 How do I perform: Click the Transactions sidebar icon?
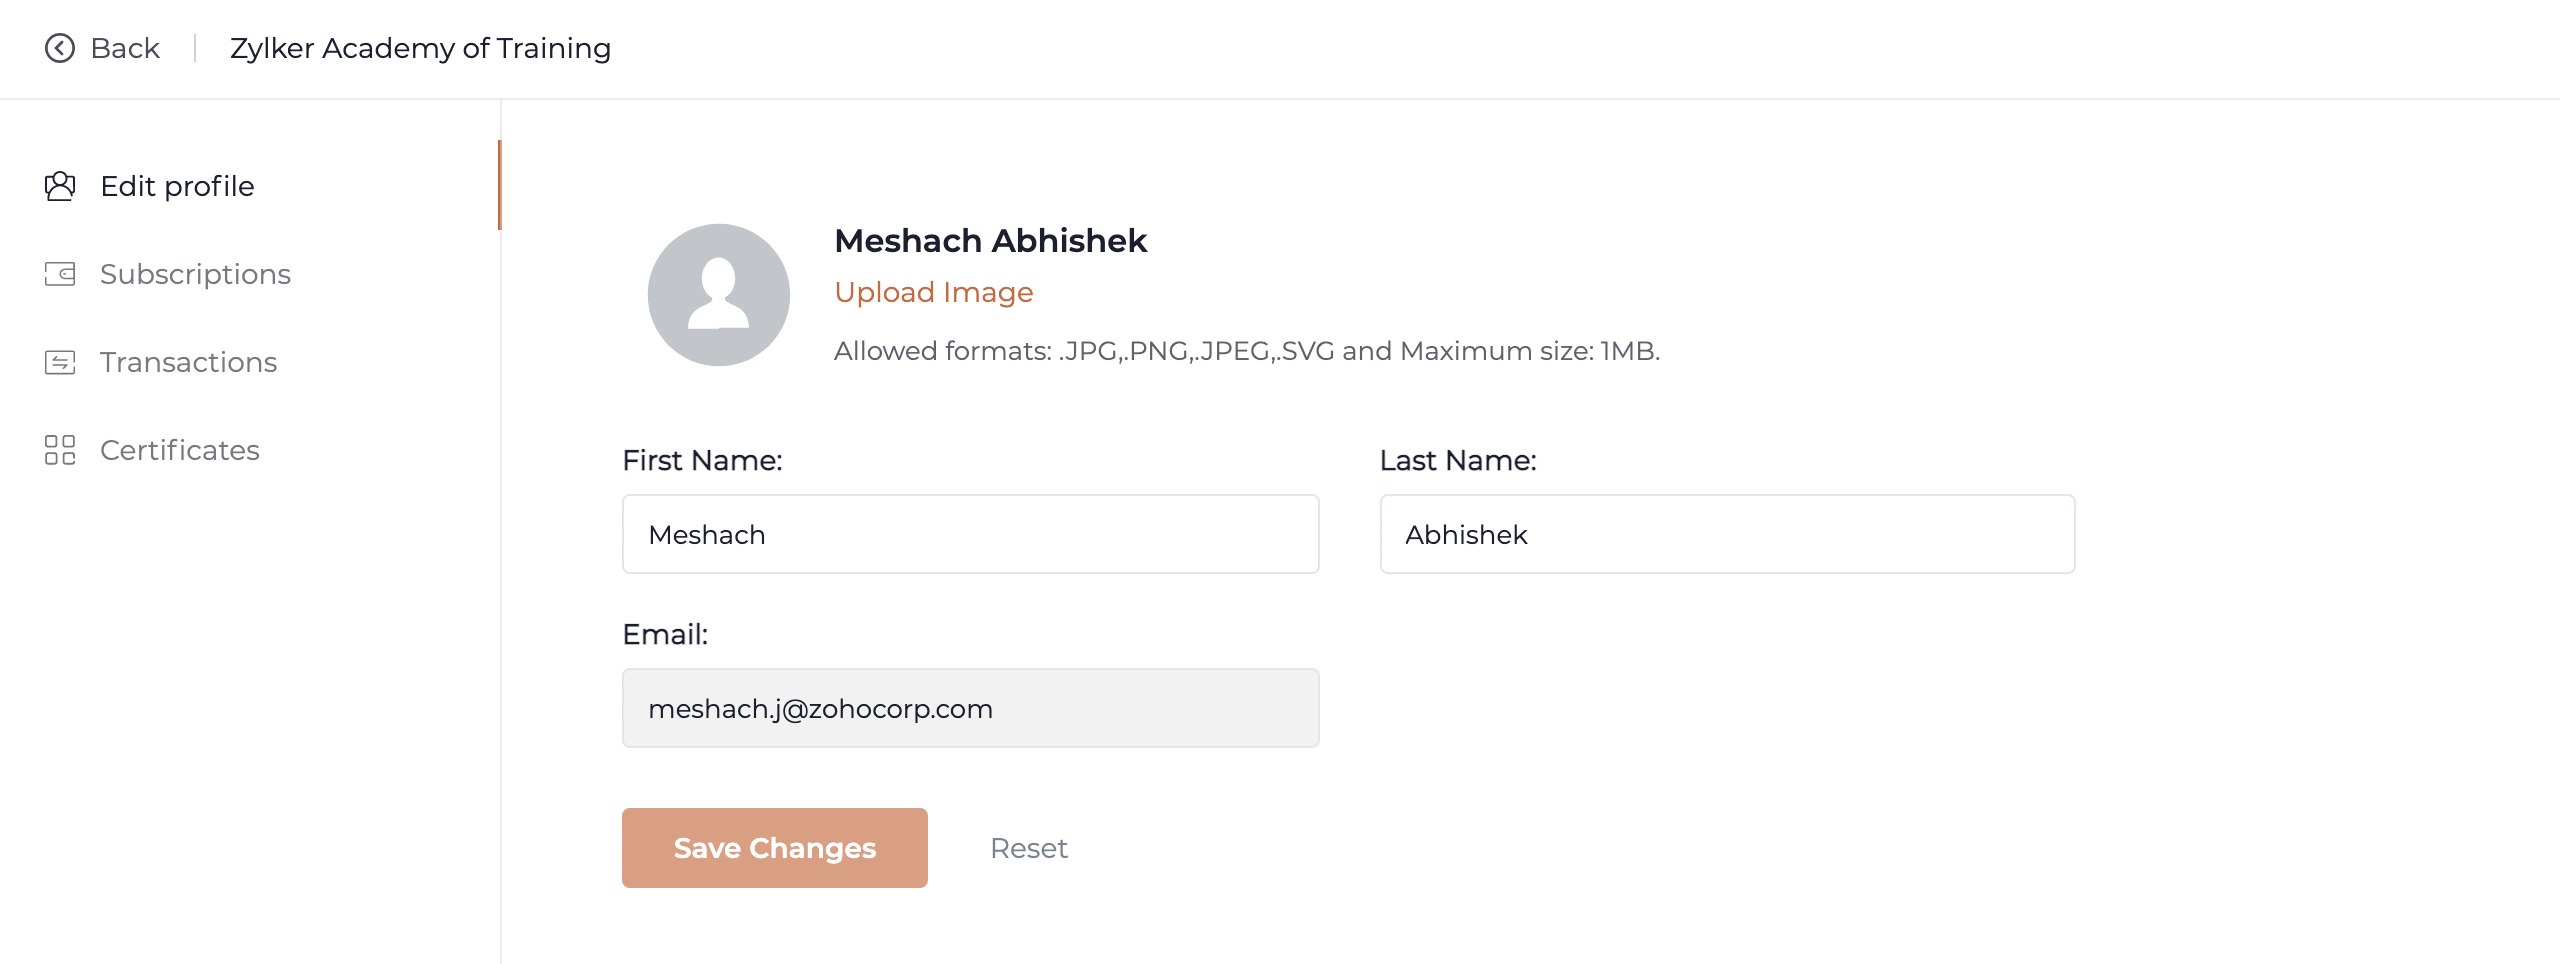[60, 362]
